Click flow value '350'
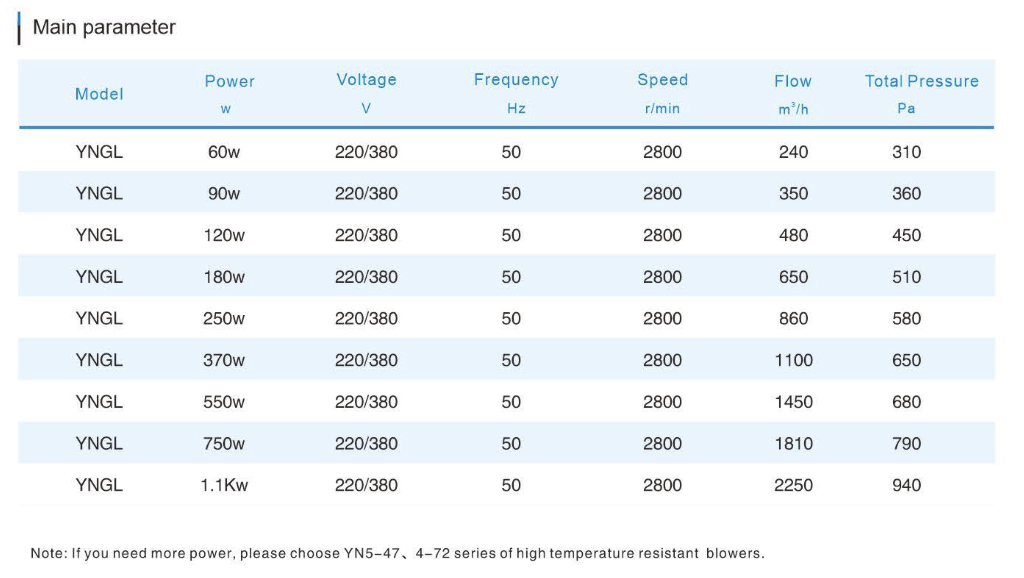Viewport: 1024px width, 578px height. pyautogui.click(x=793, y=194)
